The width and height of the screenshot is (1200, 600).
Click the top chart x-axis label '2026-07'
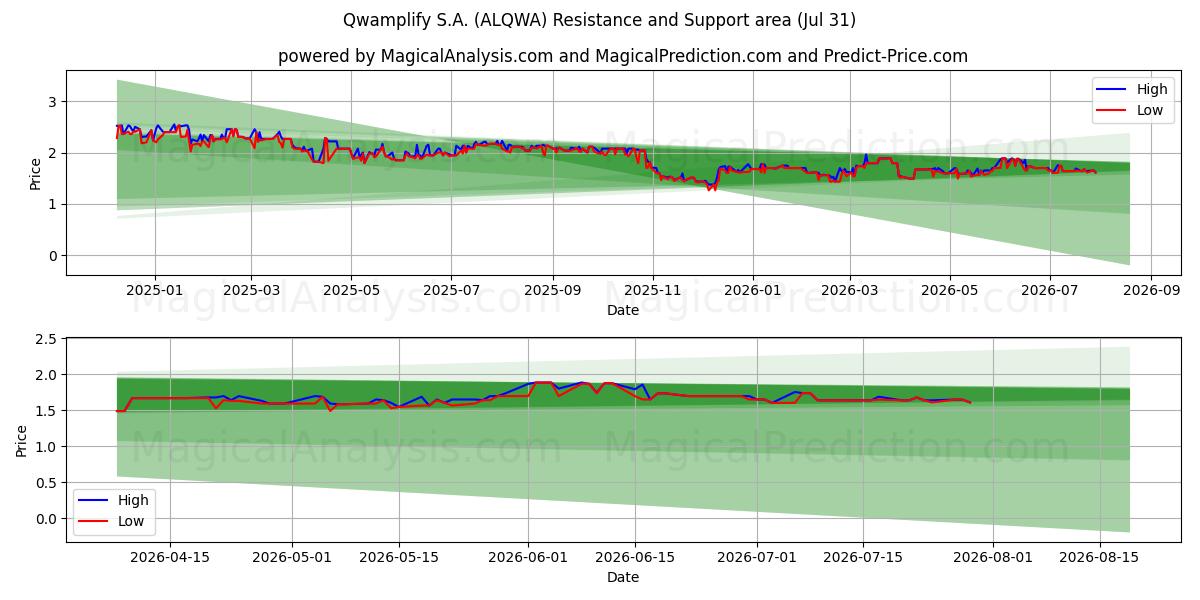[1049, 291]
